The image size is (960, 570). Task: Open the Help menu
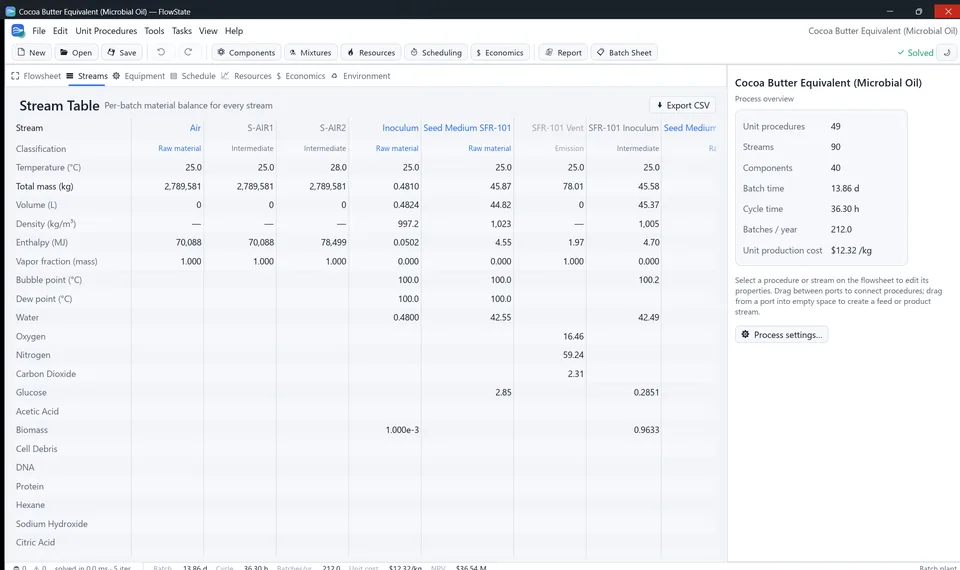tap(234, 31)
